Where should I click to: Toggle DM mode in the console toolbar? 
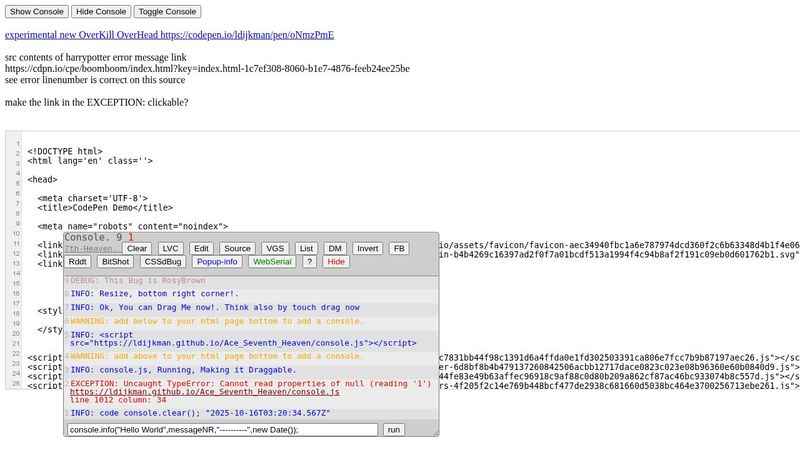(x=335, y=248)
